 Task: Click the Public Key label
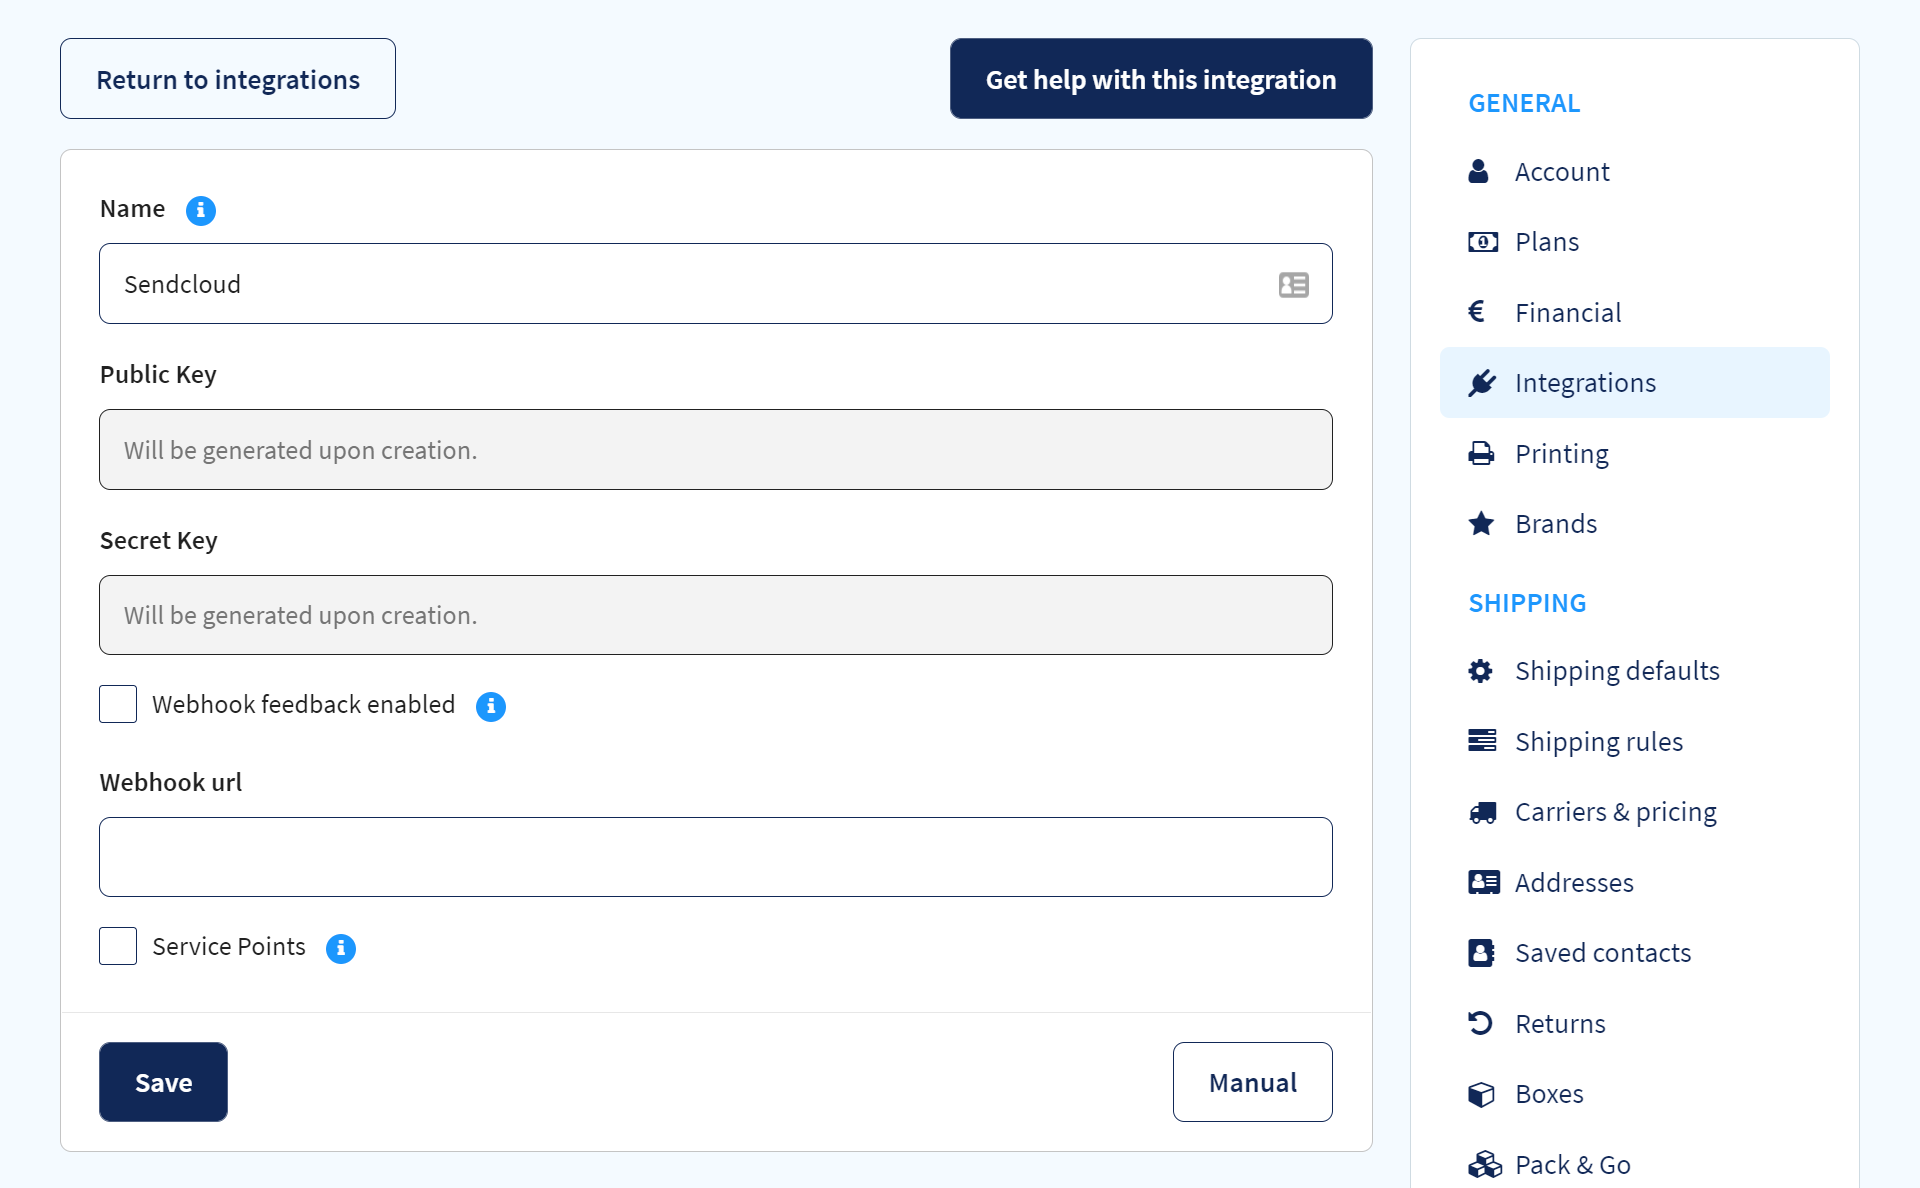(158, 374)
